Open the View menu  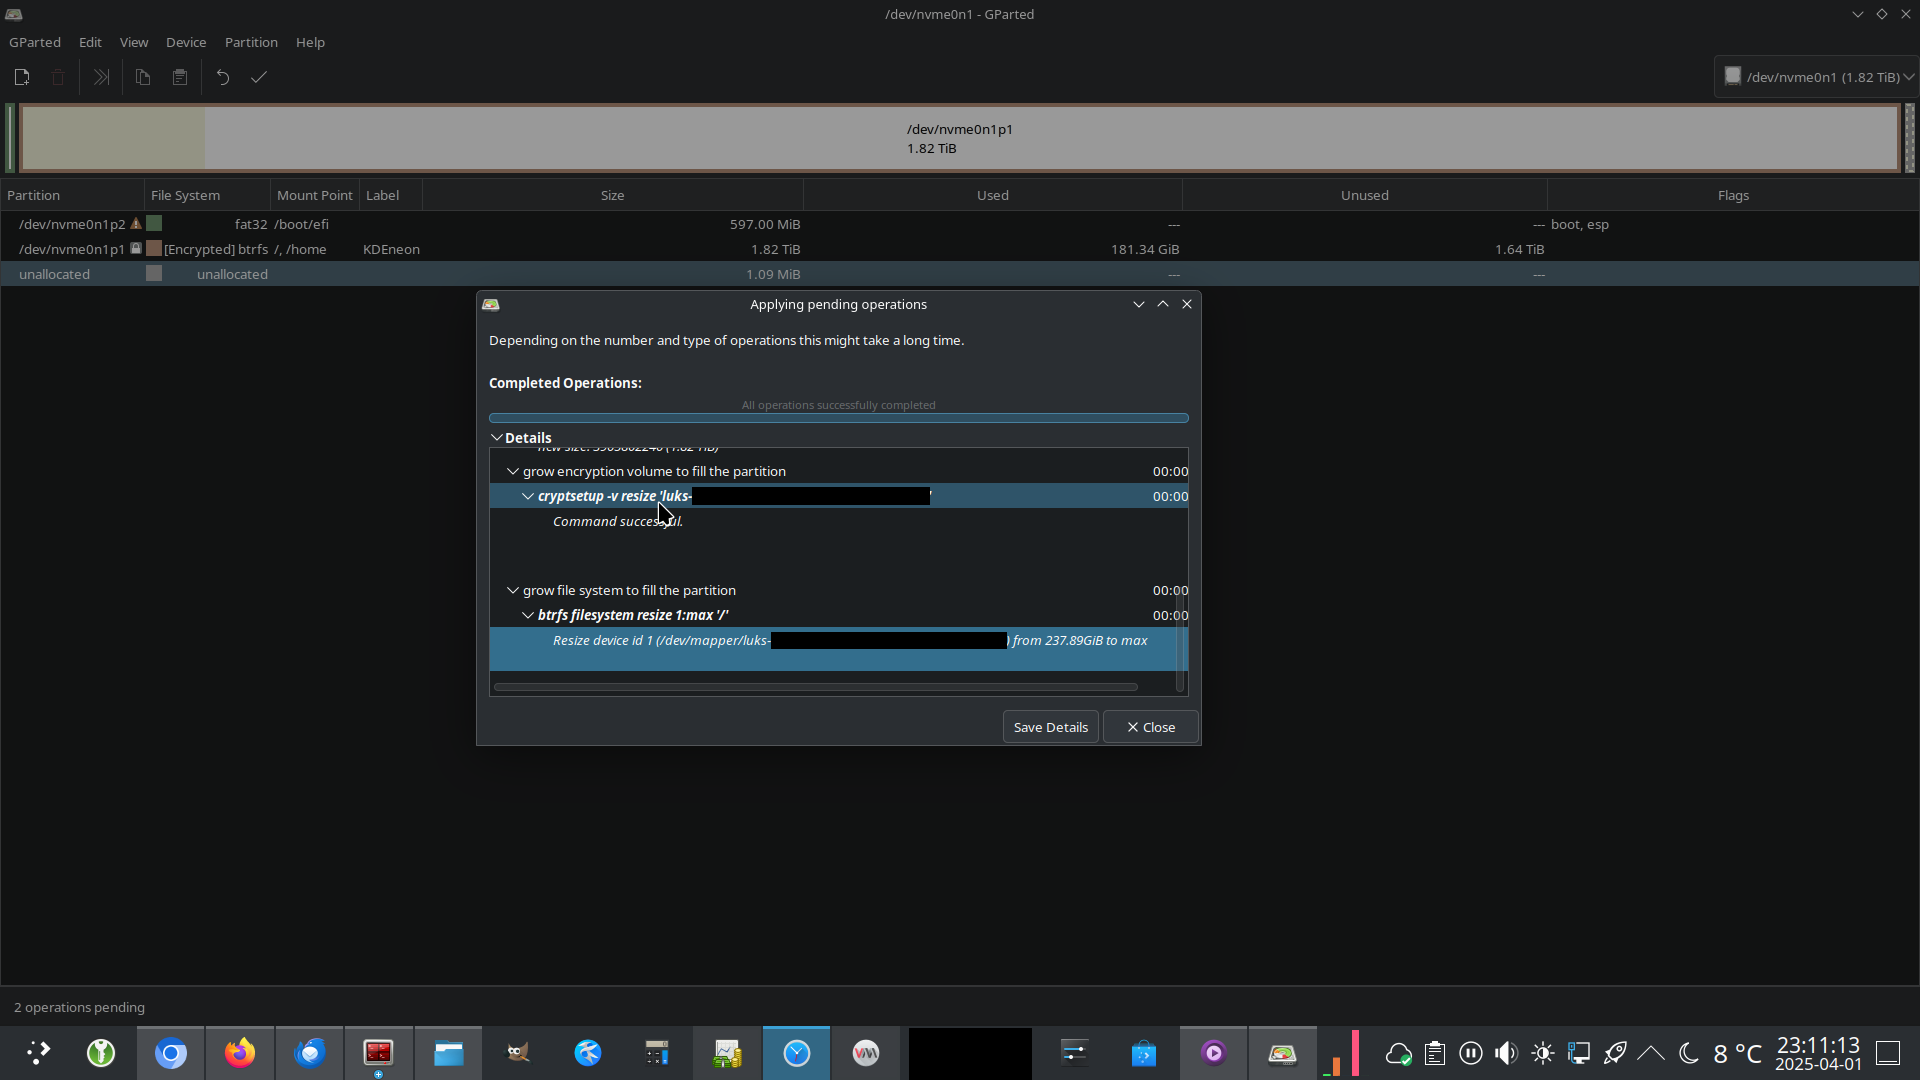click(134, 42)
